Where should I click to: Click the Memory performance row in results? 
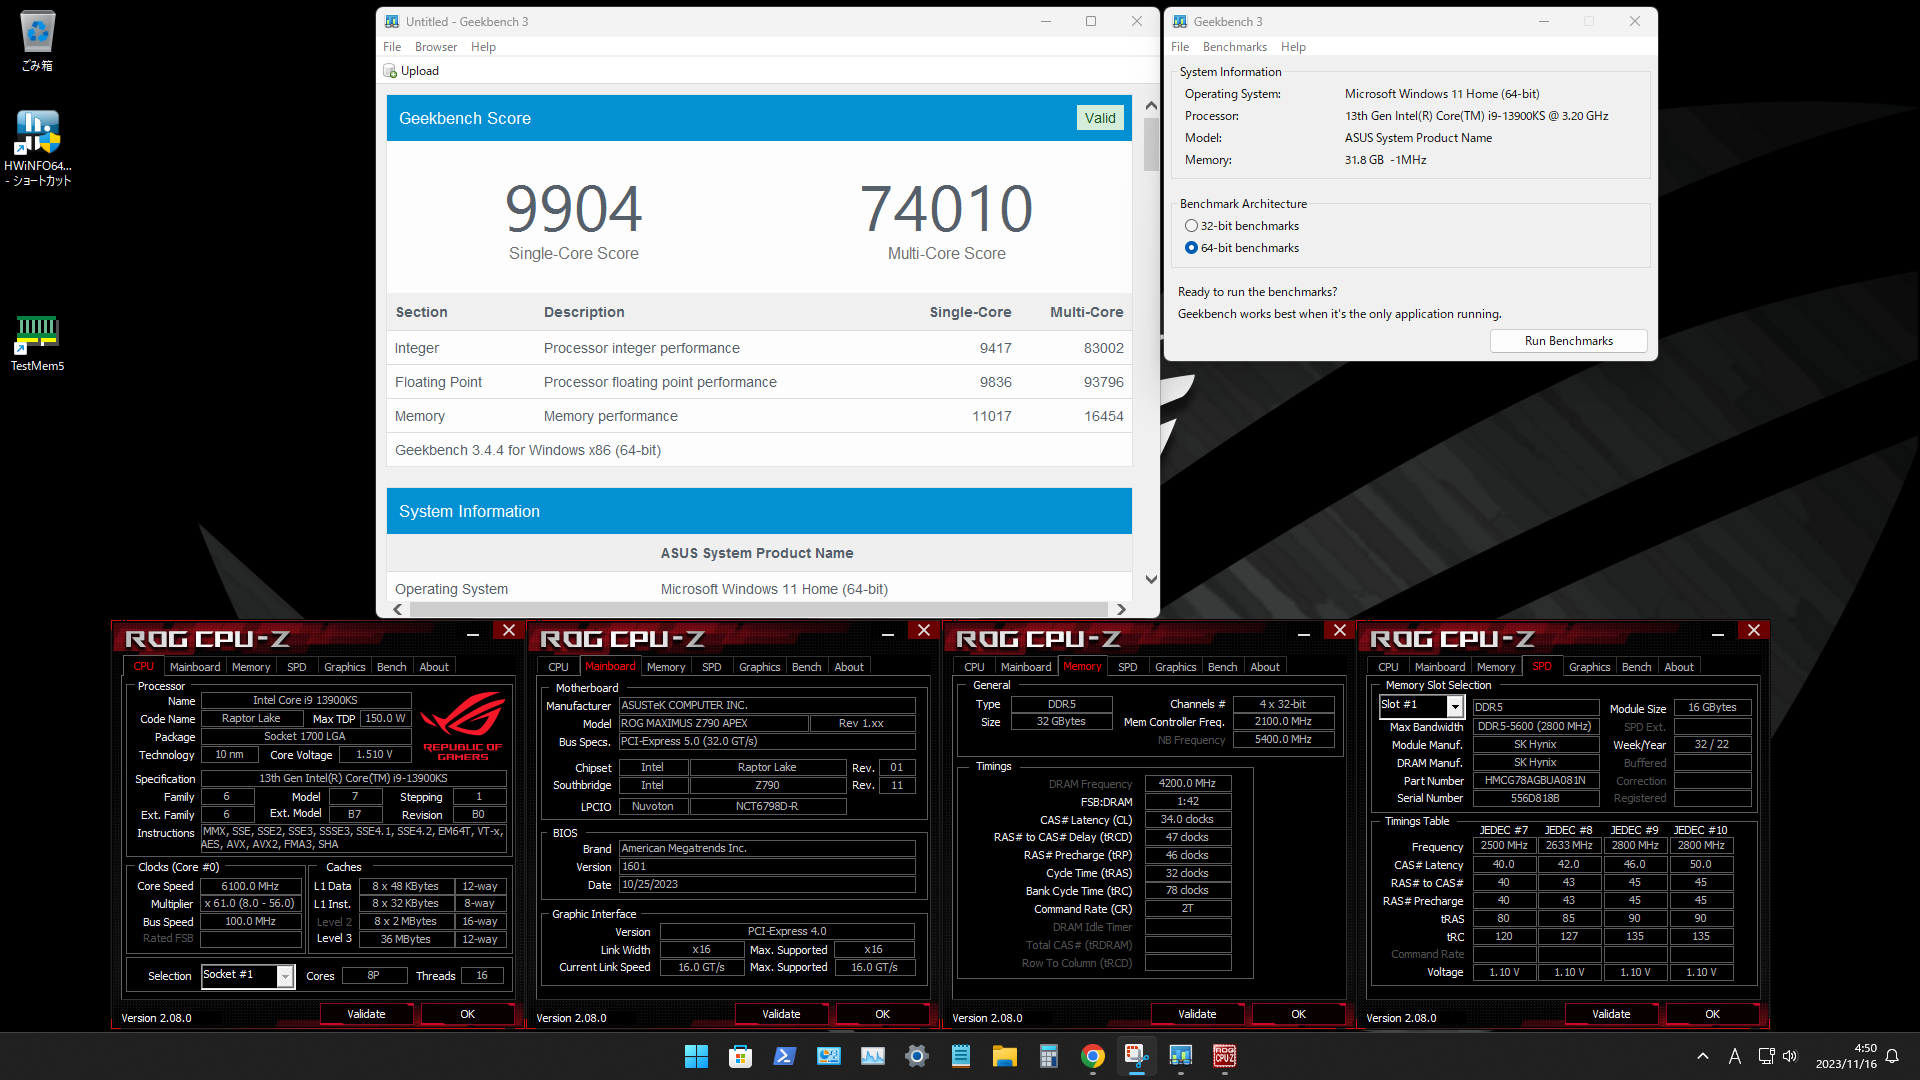pos(759,416)
